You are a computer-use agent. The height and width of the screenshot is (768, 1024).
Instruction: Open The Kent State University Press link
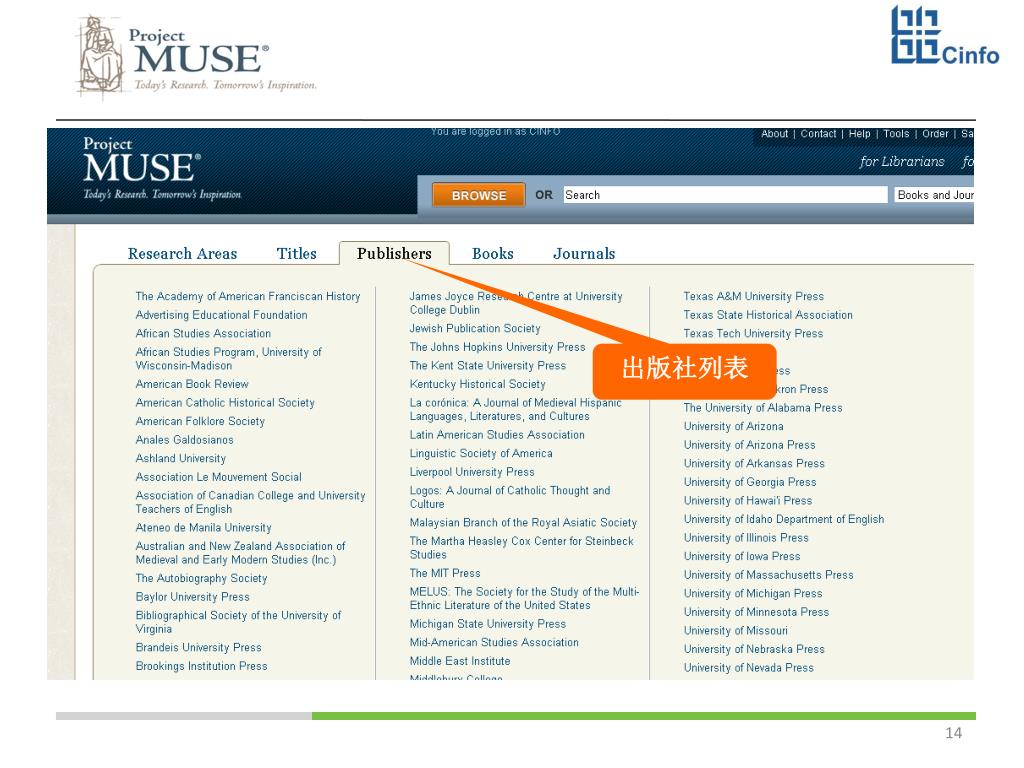click(487, 366)
